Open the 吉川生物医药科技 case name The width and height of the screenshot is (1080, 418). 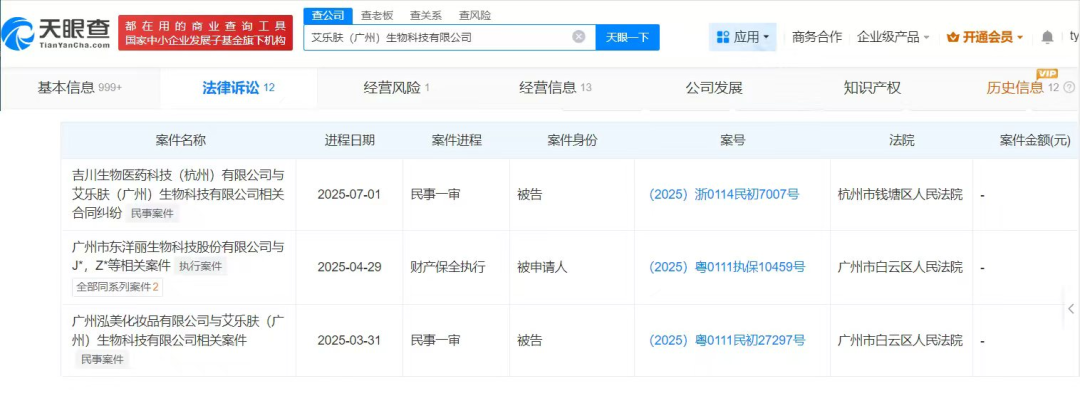coord(178,194)
